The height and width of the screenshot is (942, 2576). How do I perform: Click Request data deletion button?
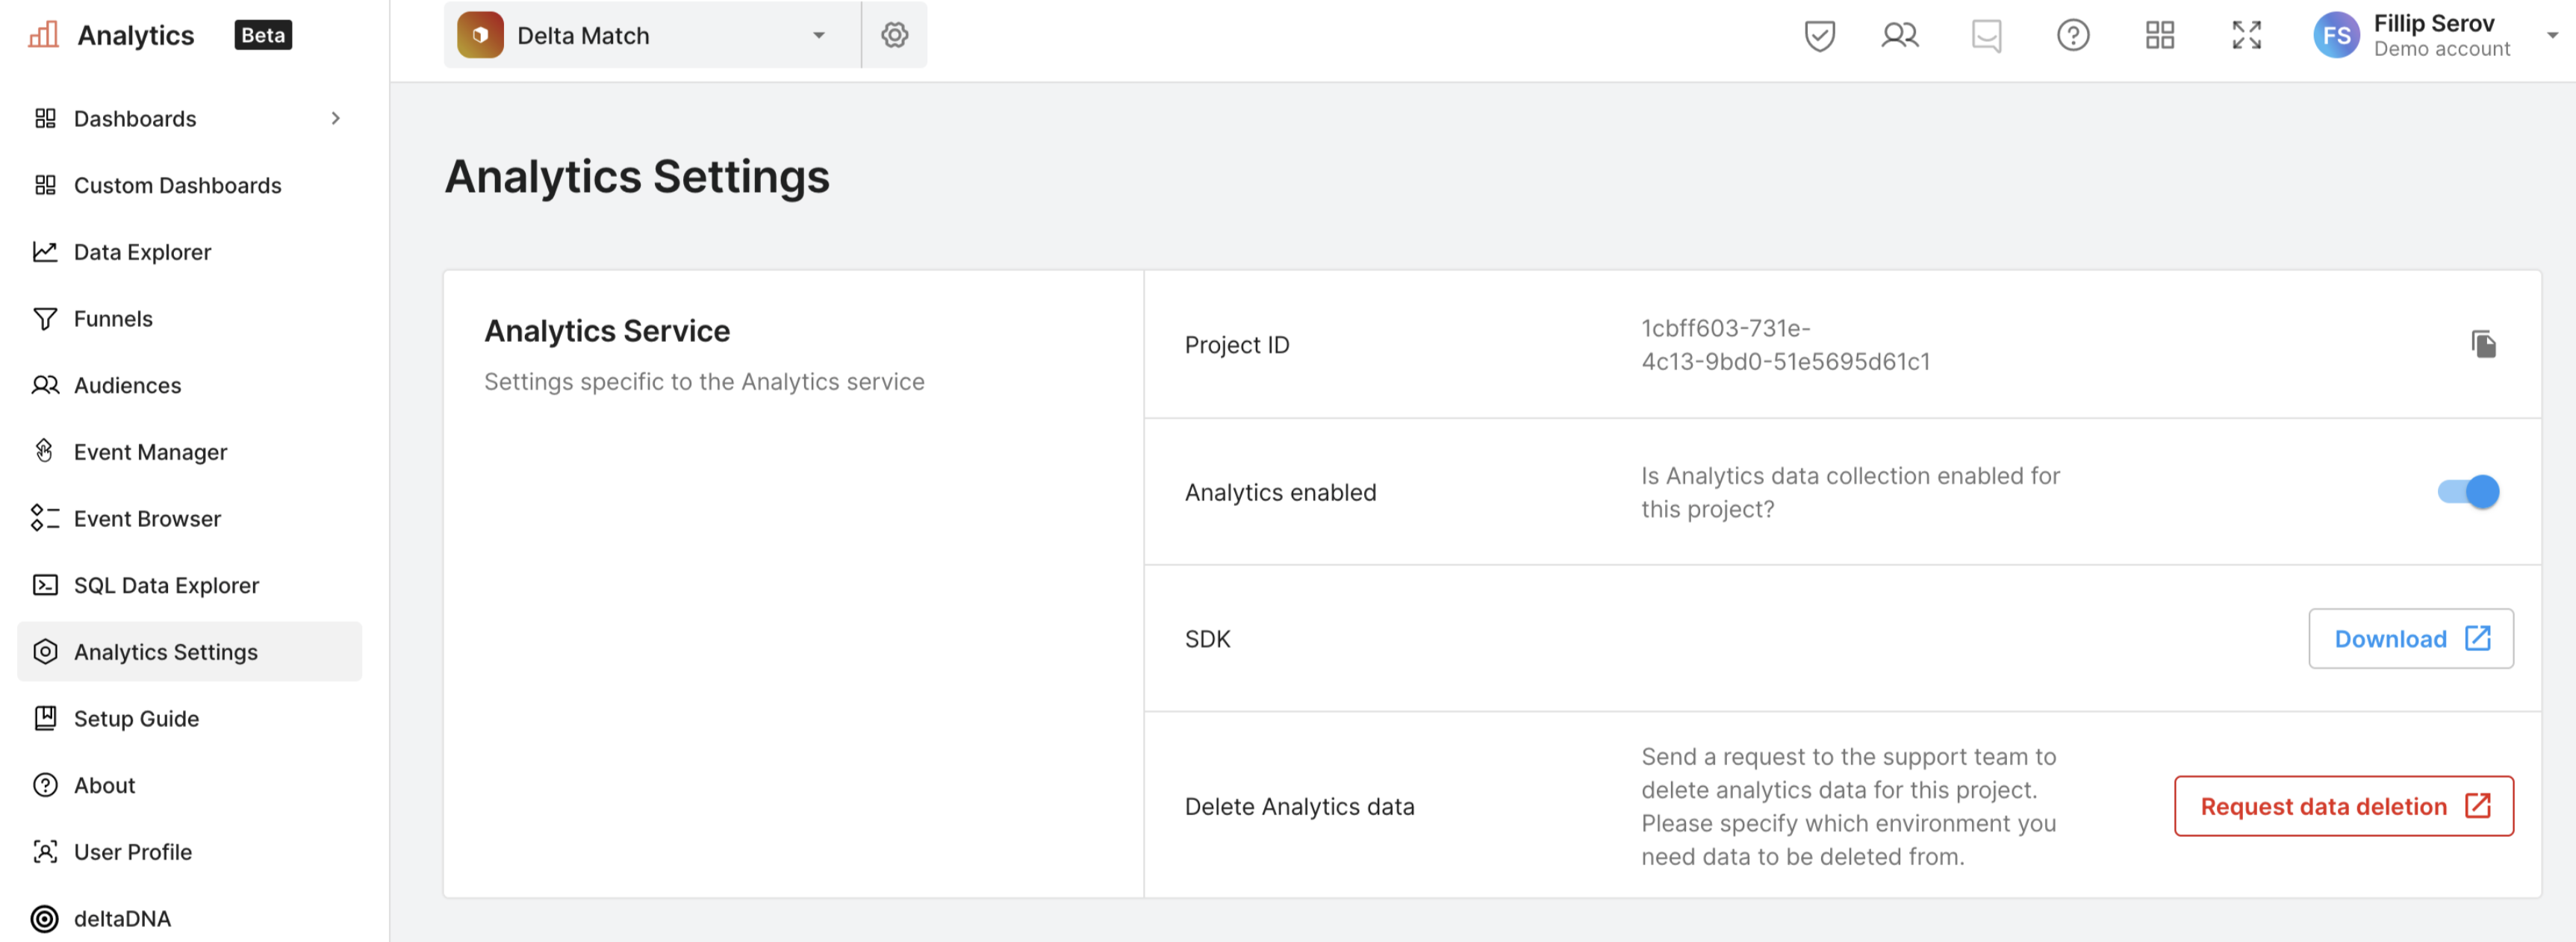[x=2343, y=806]
